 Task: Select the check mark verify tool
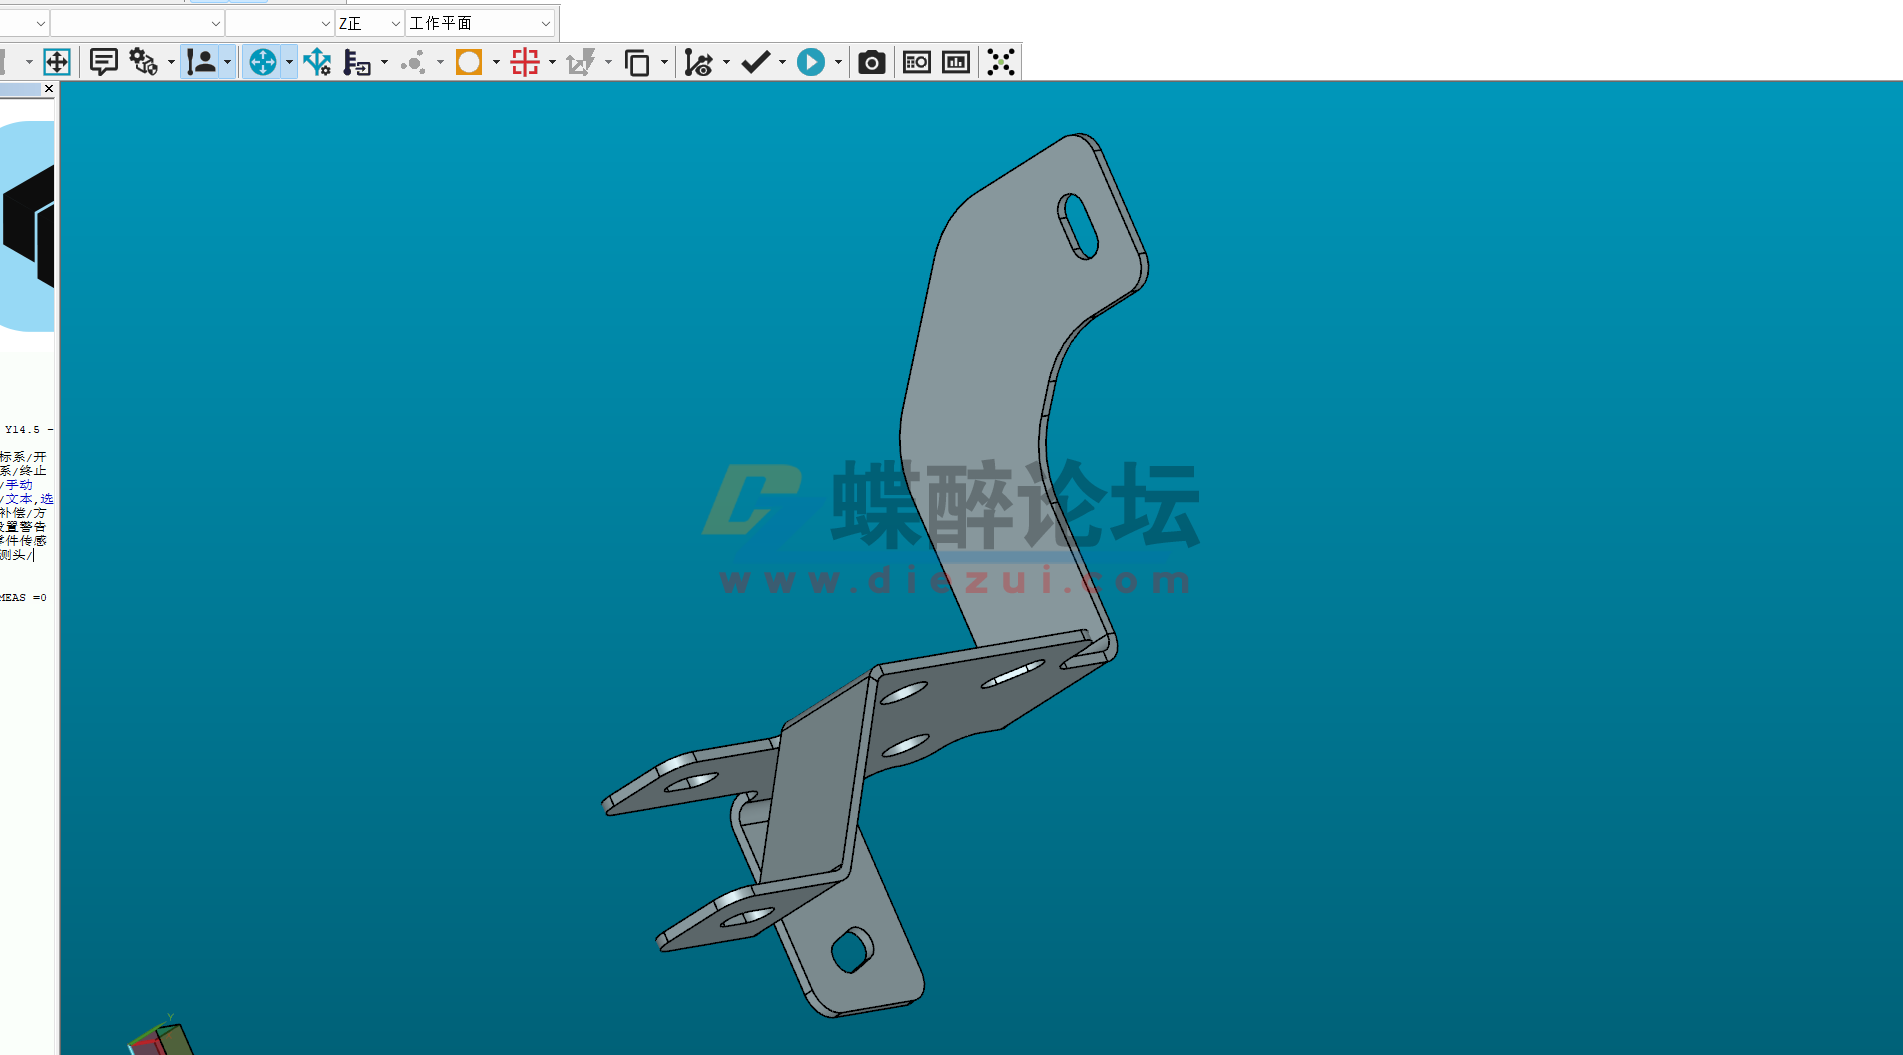pos(755,62)
